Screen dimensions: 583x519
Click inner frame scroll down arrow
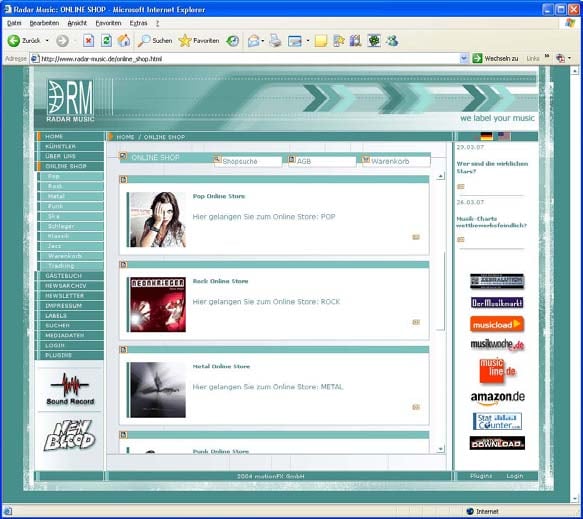441,449
